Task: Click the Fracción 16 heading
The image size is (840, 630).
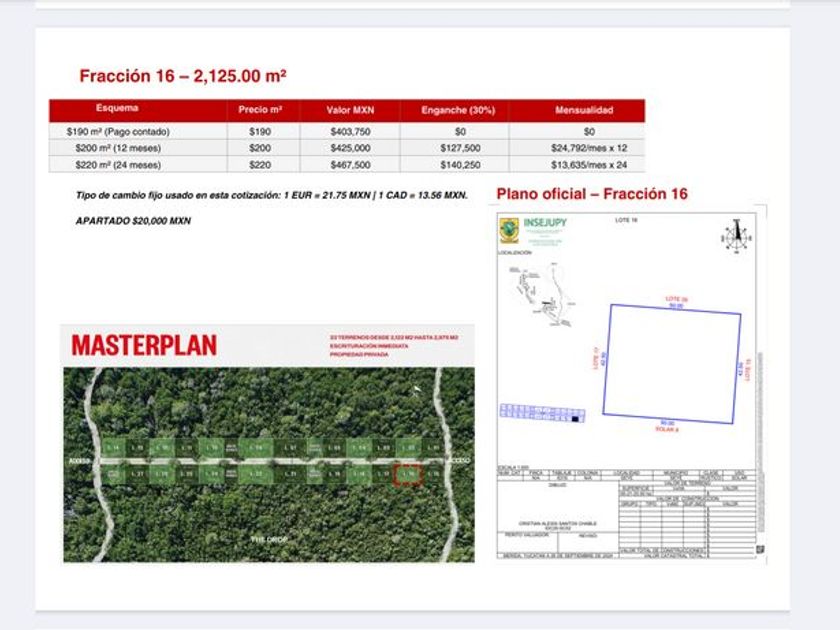Action: tap(183, 76)
